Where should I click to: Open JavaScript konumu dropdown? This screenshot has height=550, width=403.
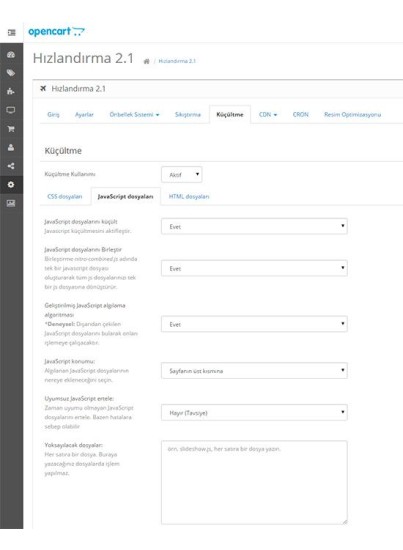[x=254, y=370]
